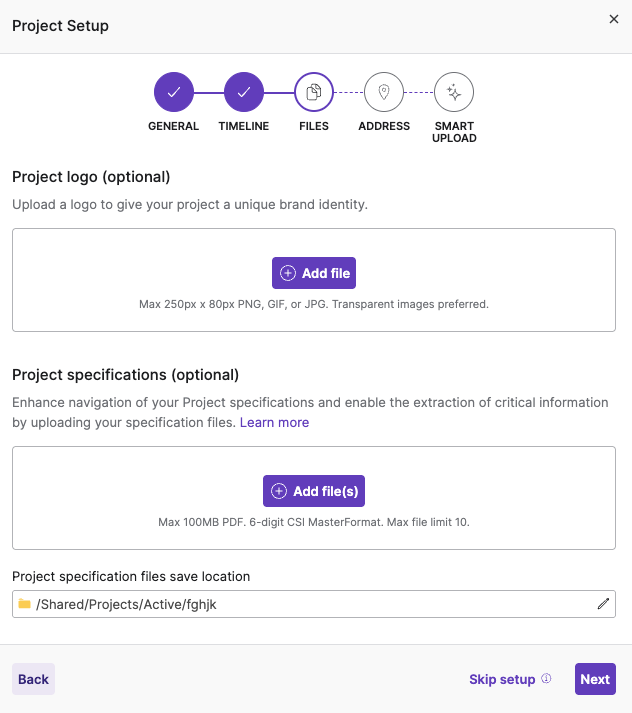This screenshot has width=632, height=713.
Task: Select the Files step icon
Action: coord(314,92)
